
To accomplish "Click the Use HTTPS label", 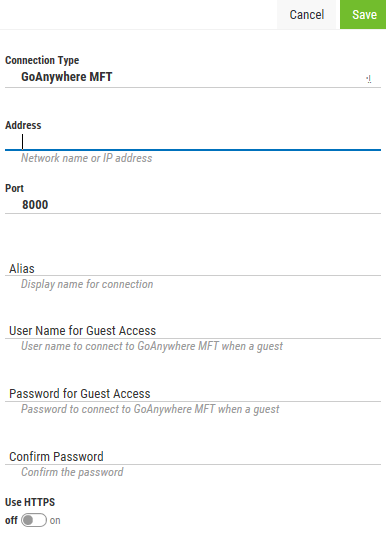I will pyautogui.click(x=30, y=502).
